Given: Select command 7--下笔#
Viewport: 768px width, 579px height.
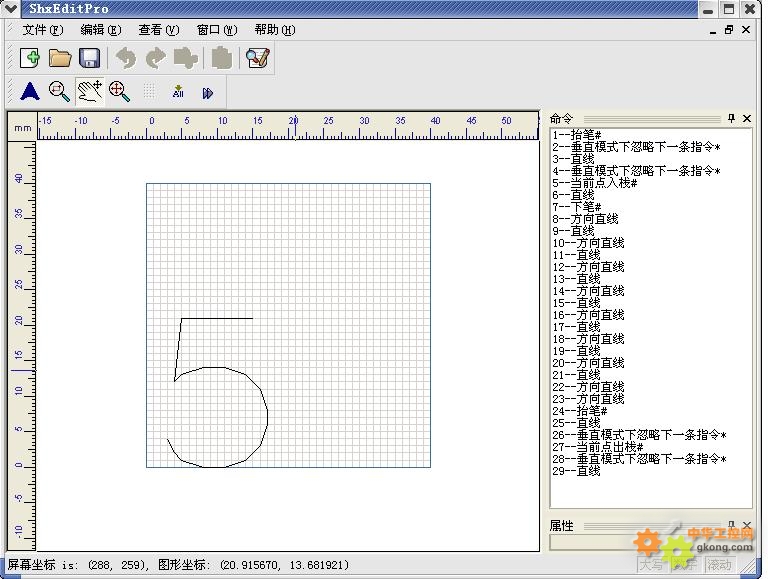Looking at the screenshot, I should (x=576, y=207).
